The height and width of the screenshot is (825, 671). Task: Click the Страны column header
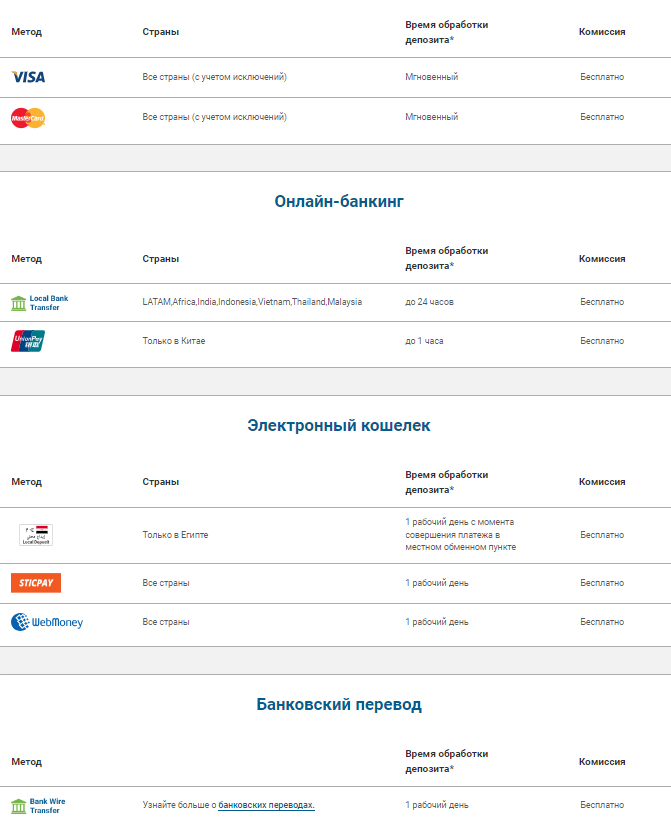159,31
